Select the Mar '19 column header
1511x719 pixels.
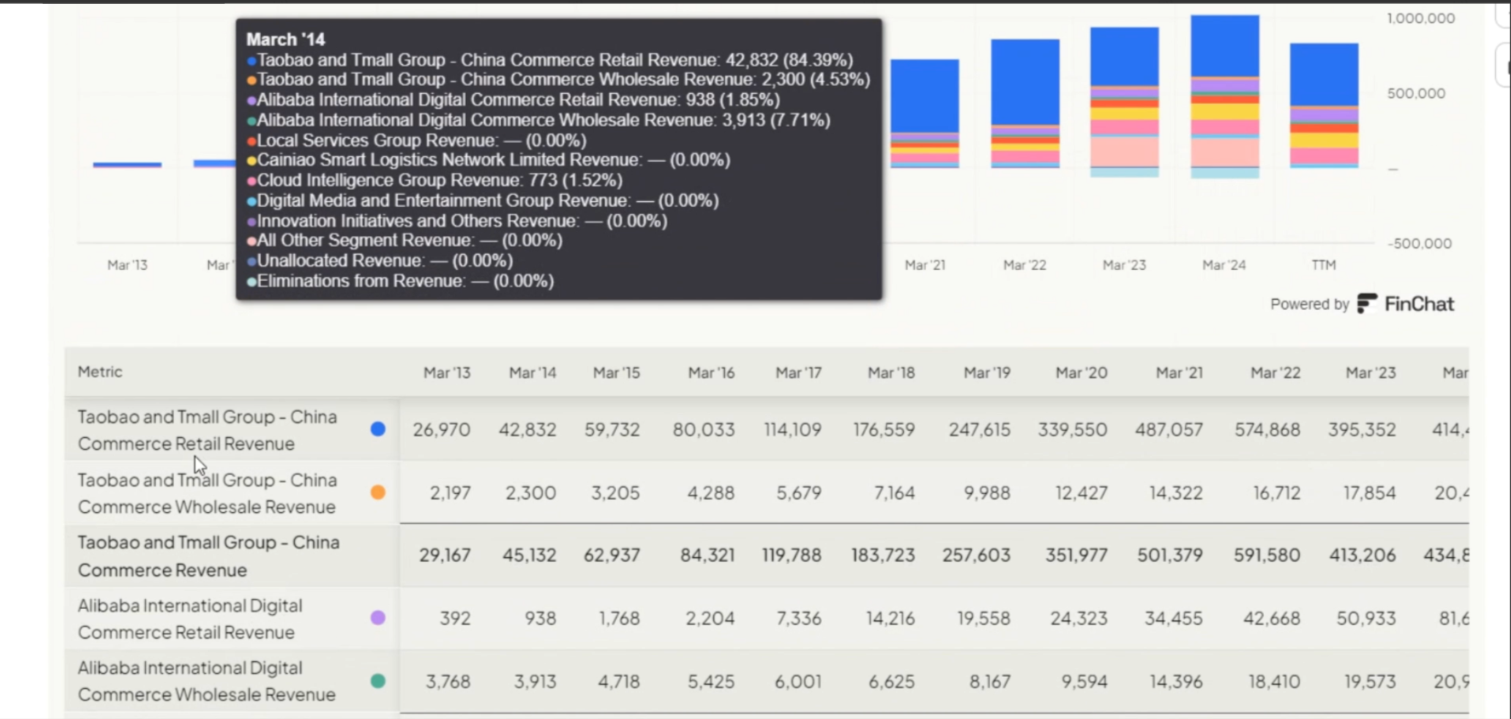pos(987,373)
